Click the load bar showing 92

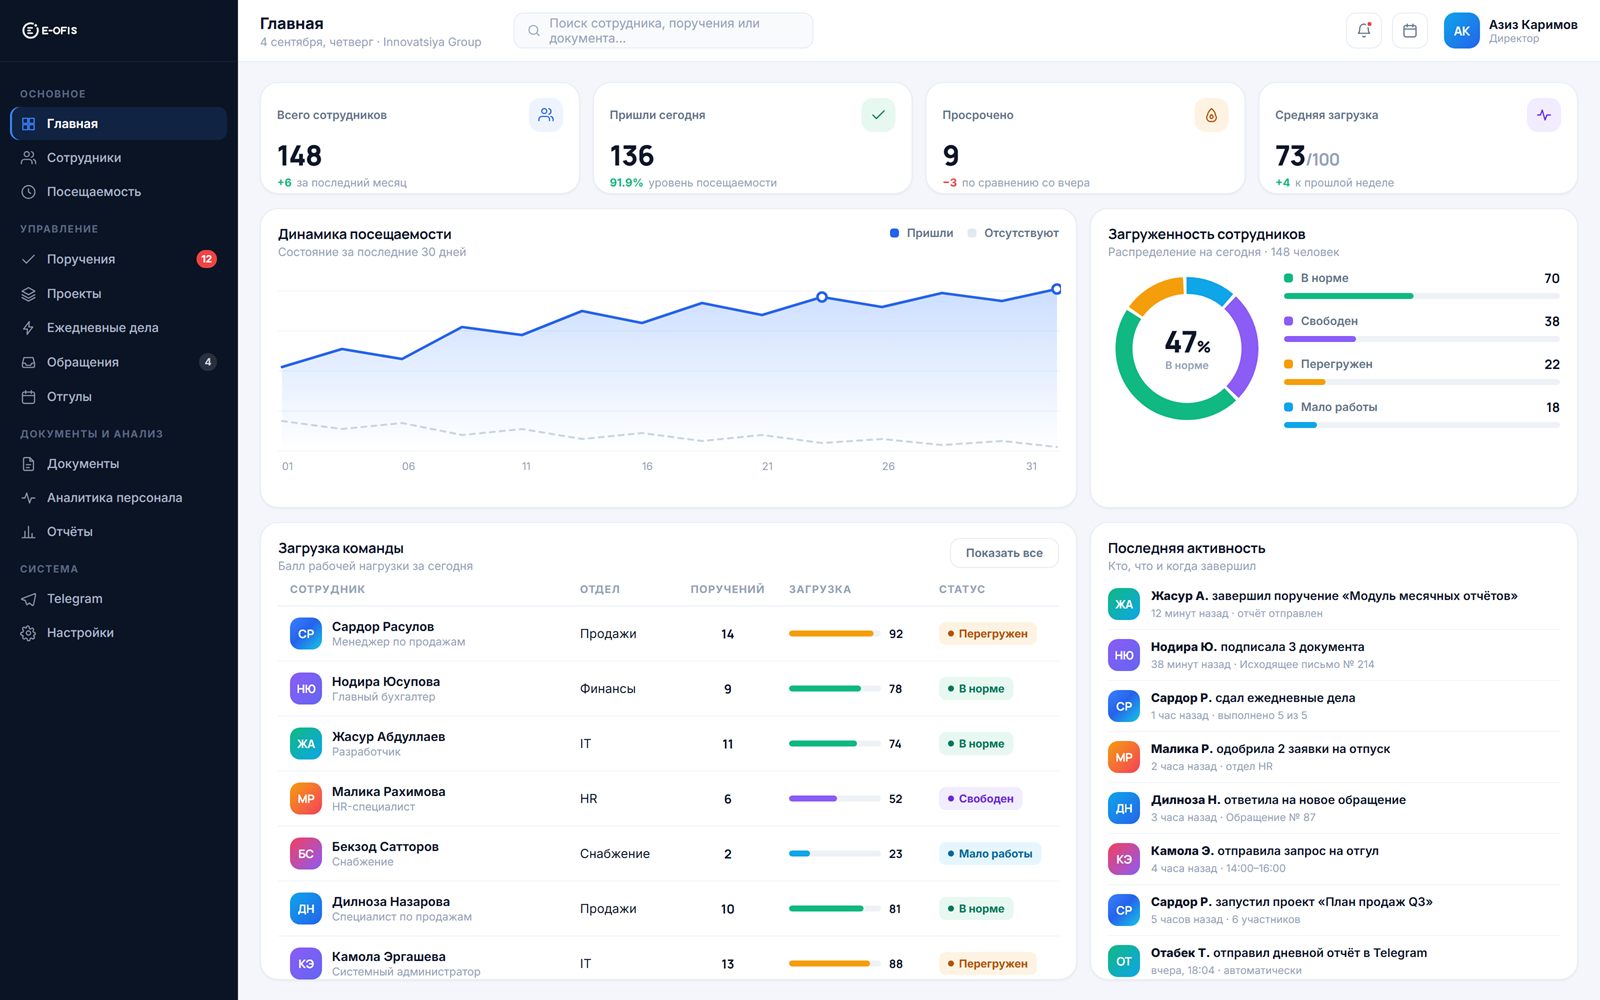834,634
